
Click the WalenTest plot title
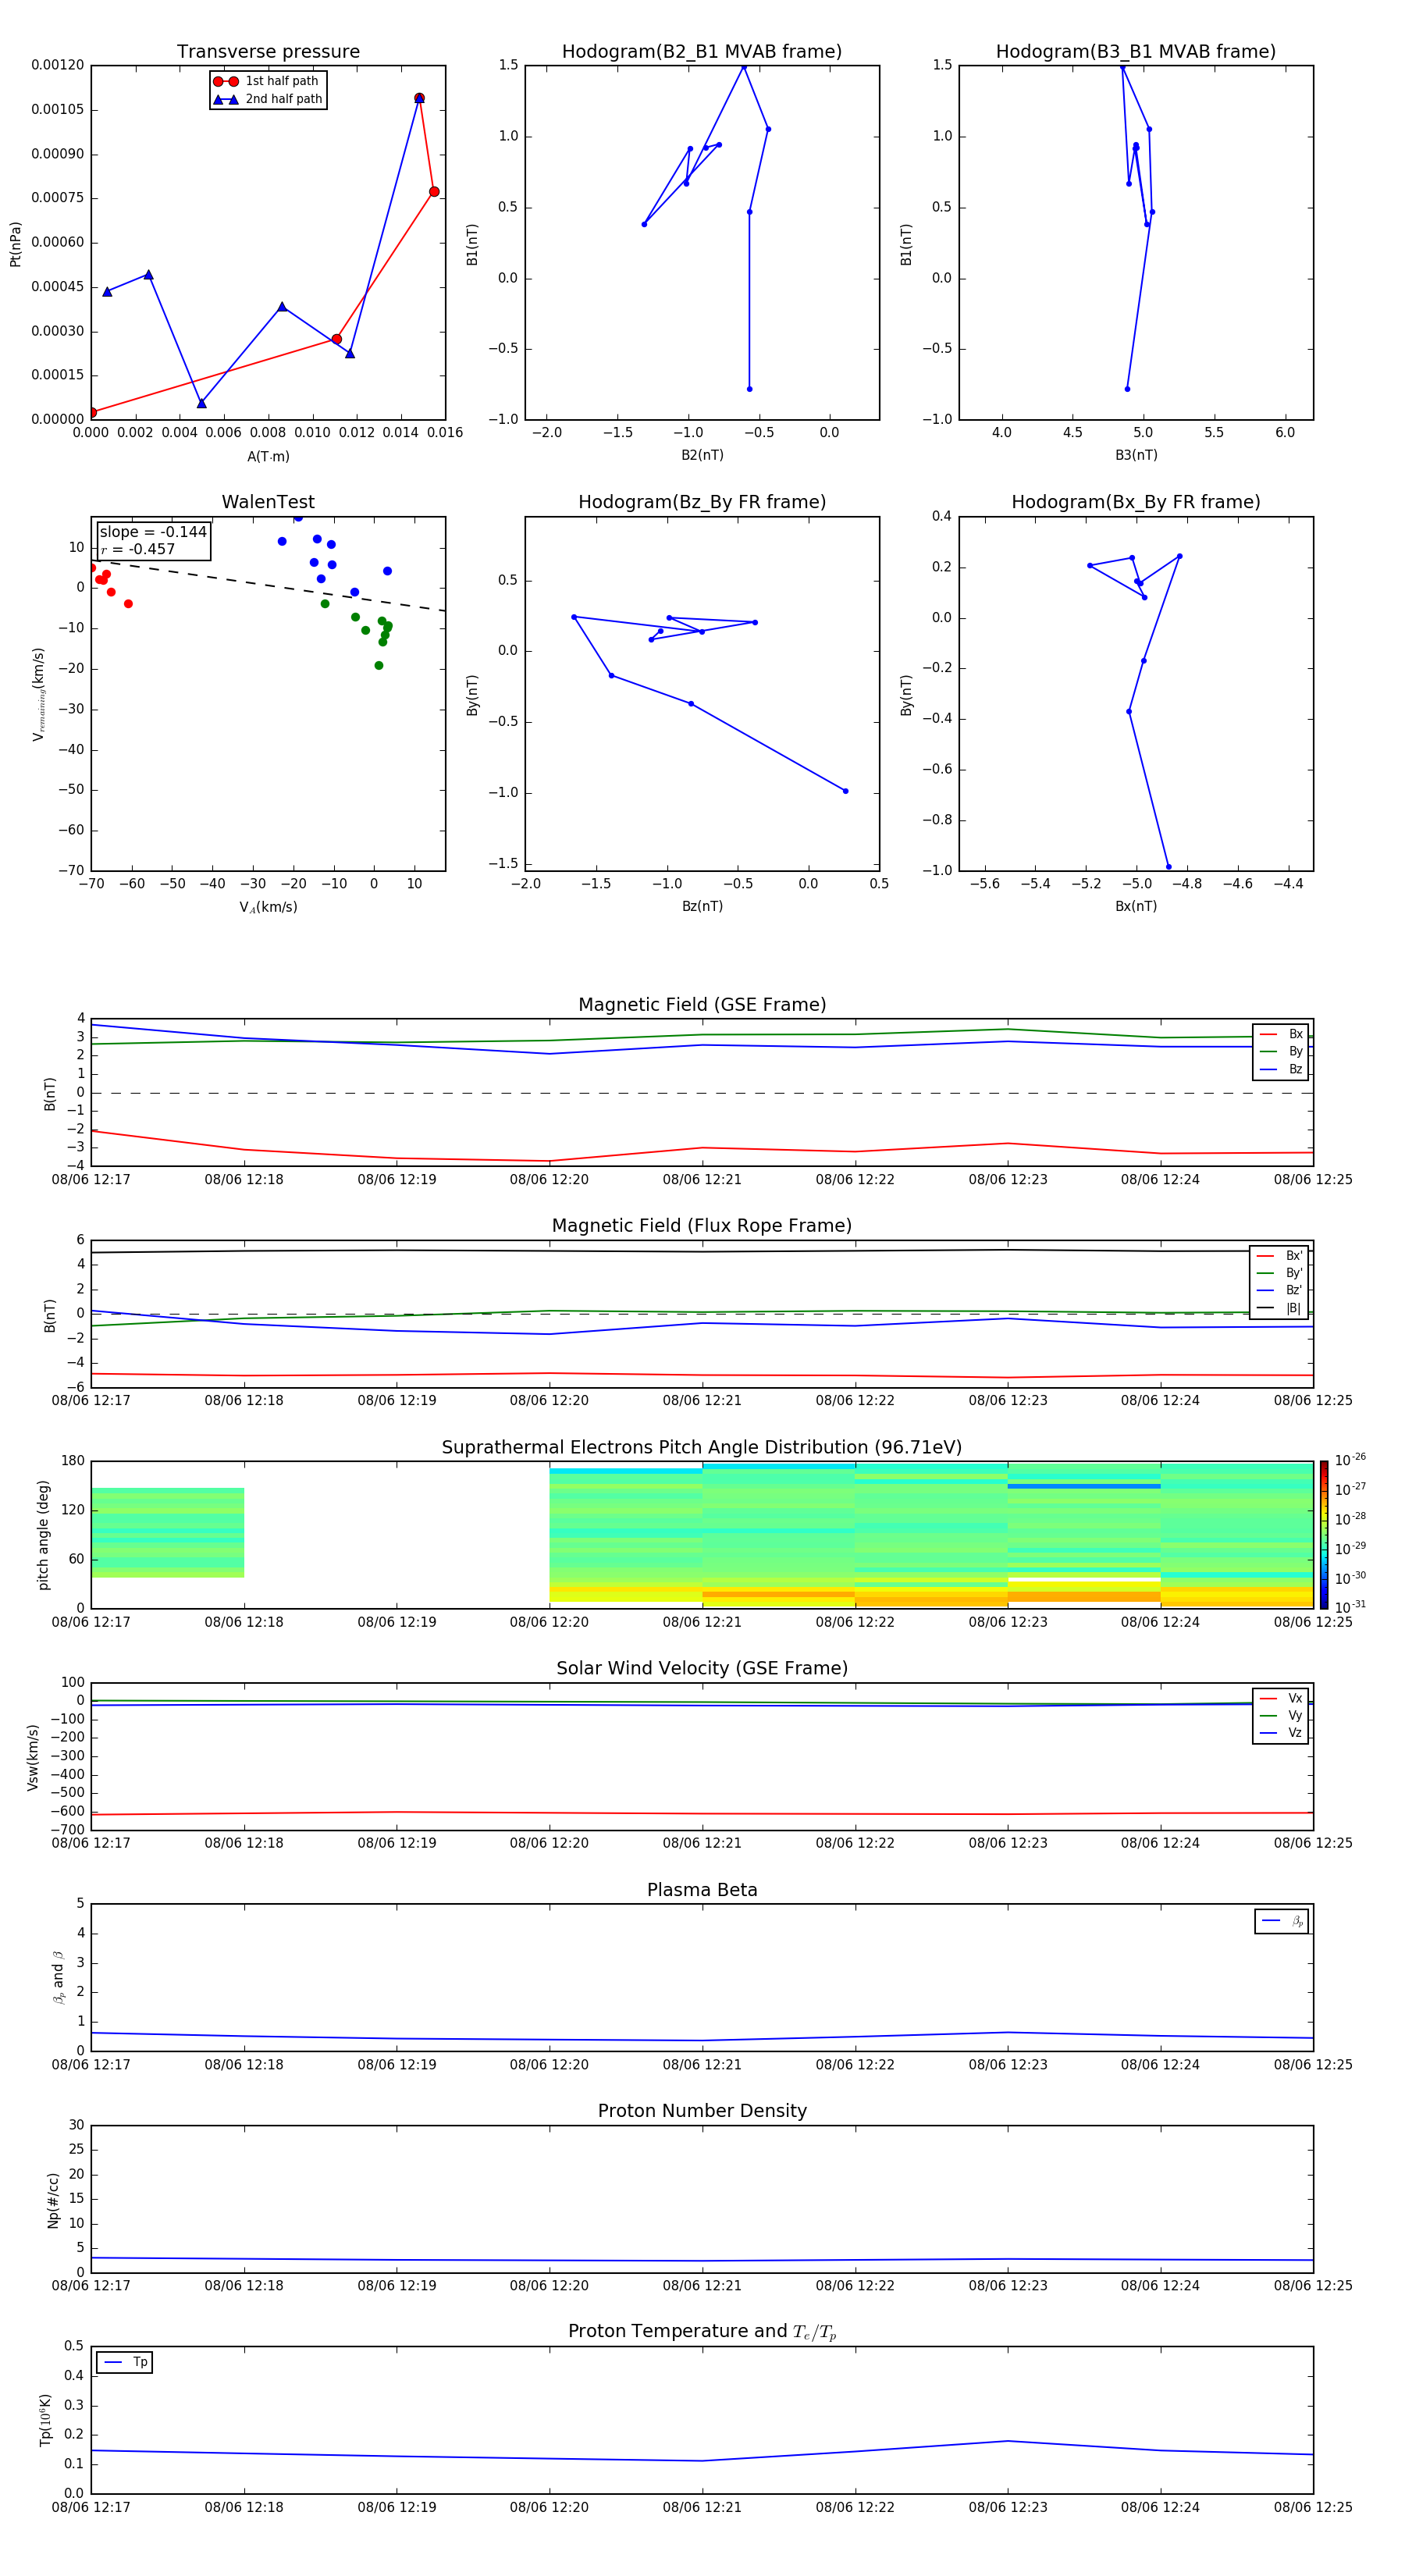268,502
